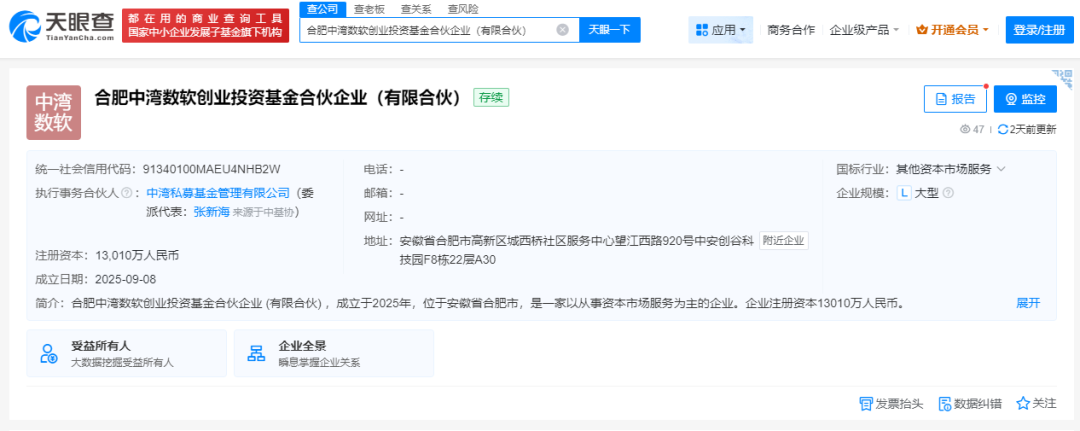Open the 应用 dropdown menu
The width and height of the screenshot is (1080, 431).
720,30
